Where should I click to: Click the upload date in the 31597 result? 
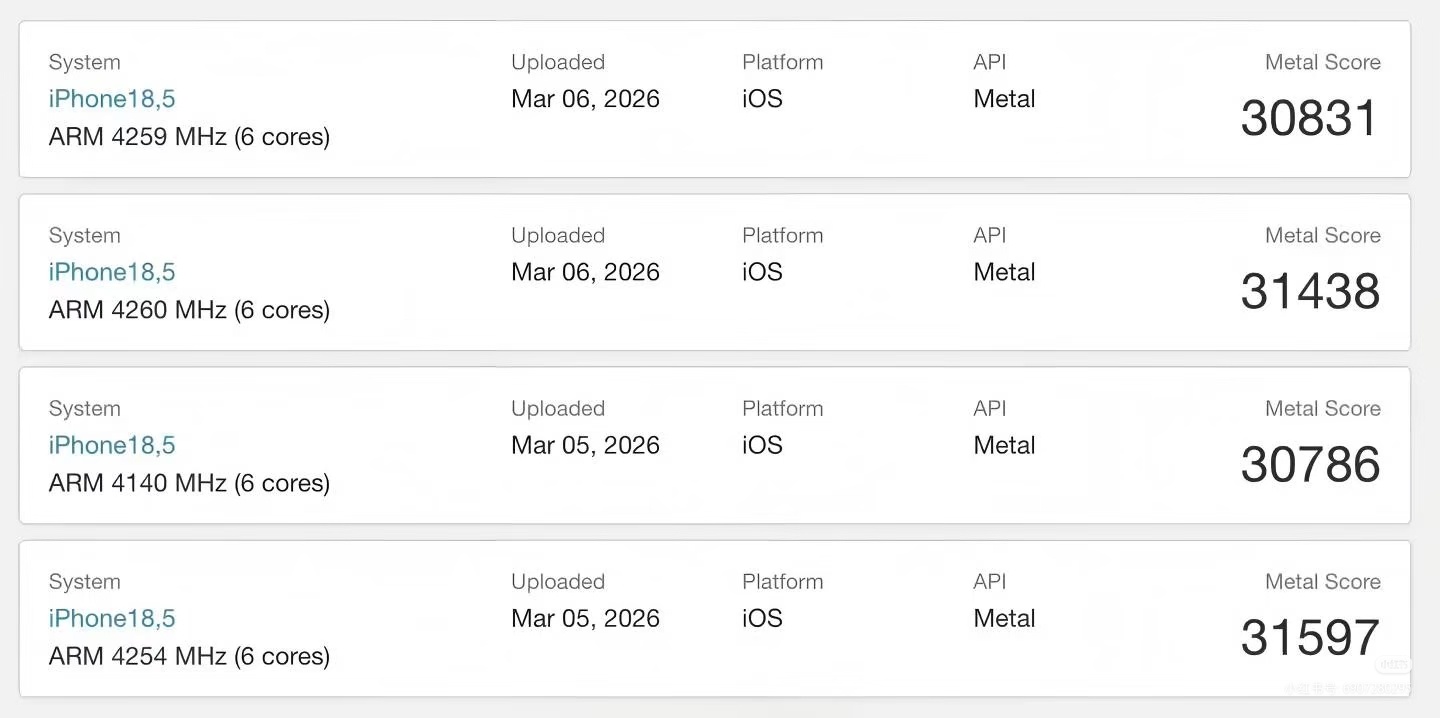pyautogui.click(x=585, y=618)
